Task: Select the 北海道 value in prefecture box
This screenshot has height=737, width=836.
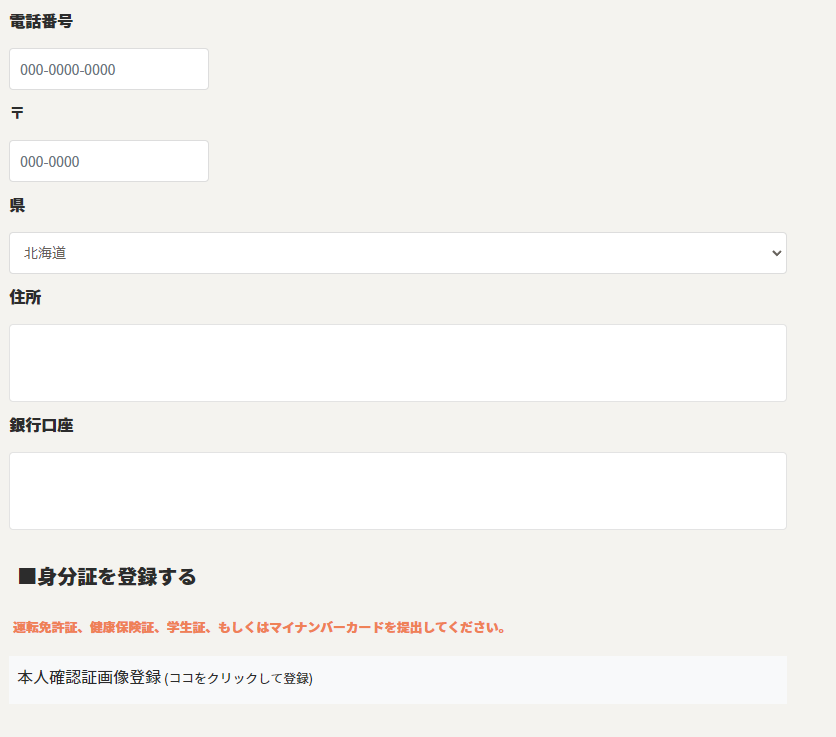Action: pyautogui.click(x=46, y=254)
